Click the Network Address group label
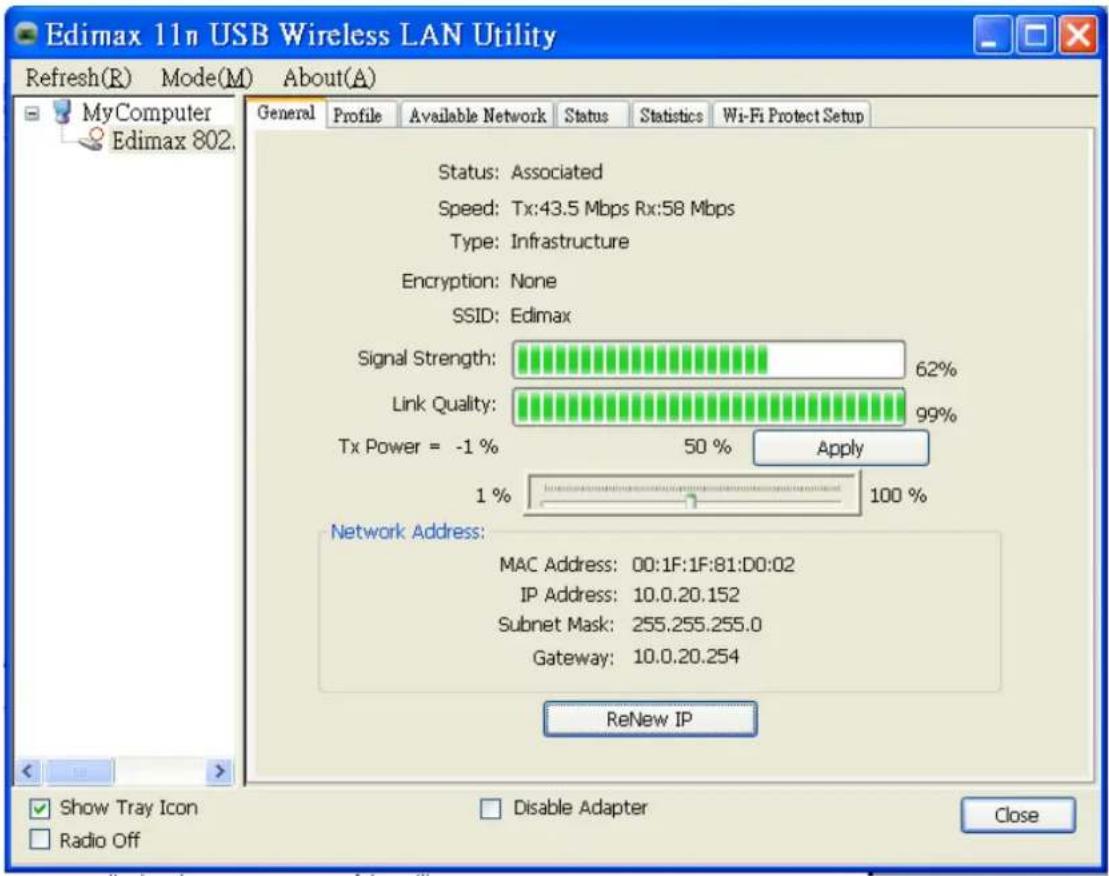The image size is (1109, 876). [408, 532]
